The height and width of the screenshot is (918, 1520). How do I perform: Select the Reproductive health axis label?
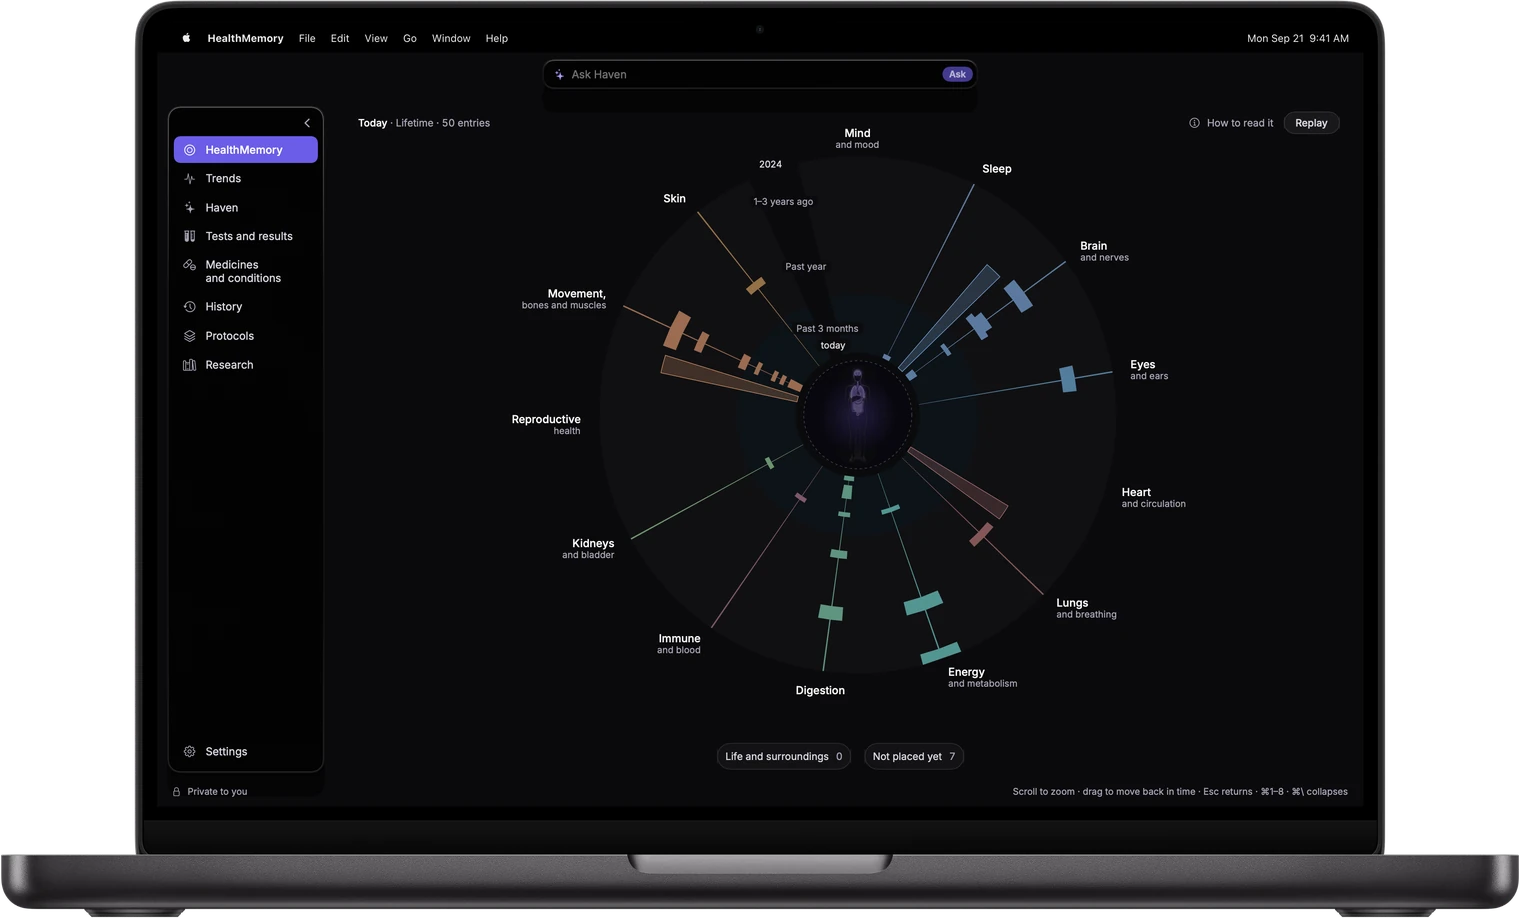point(546,425)
